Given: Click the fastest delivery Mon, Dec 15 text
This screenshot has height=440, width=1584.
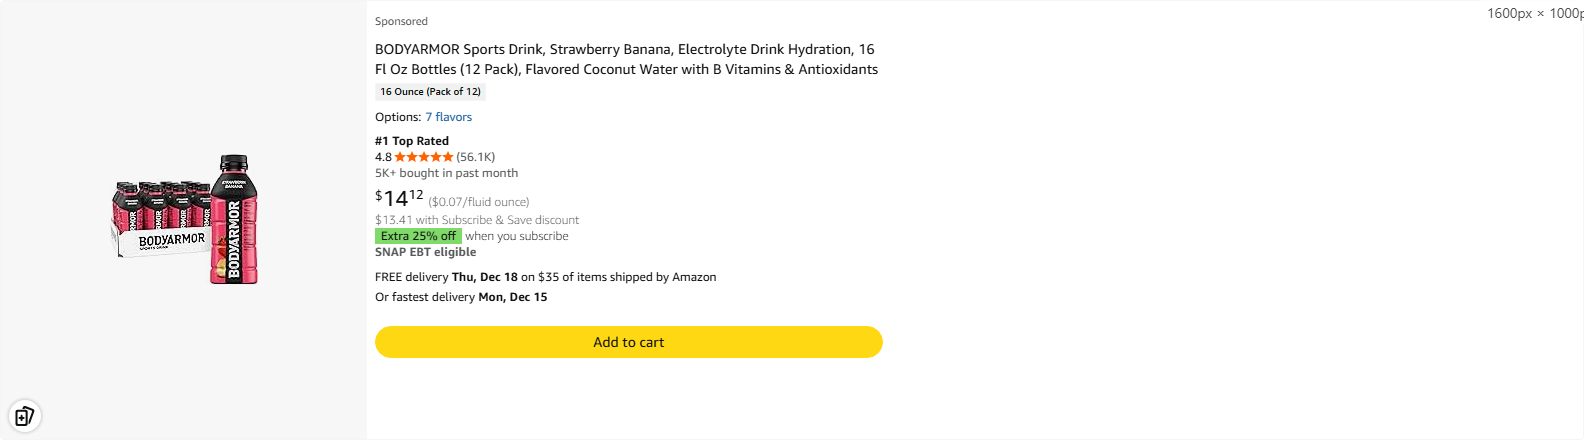Looking at the screenshot, I should tap(461, 297).
